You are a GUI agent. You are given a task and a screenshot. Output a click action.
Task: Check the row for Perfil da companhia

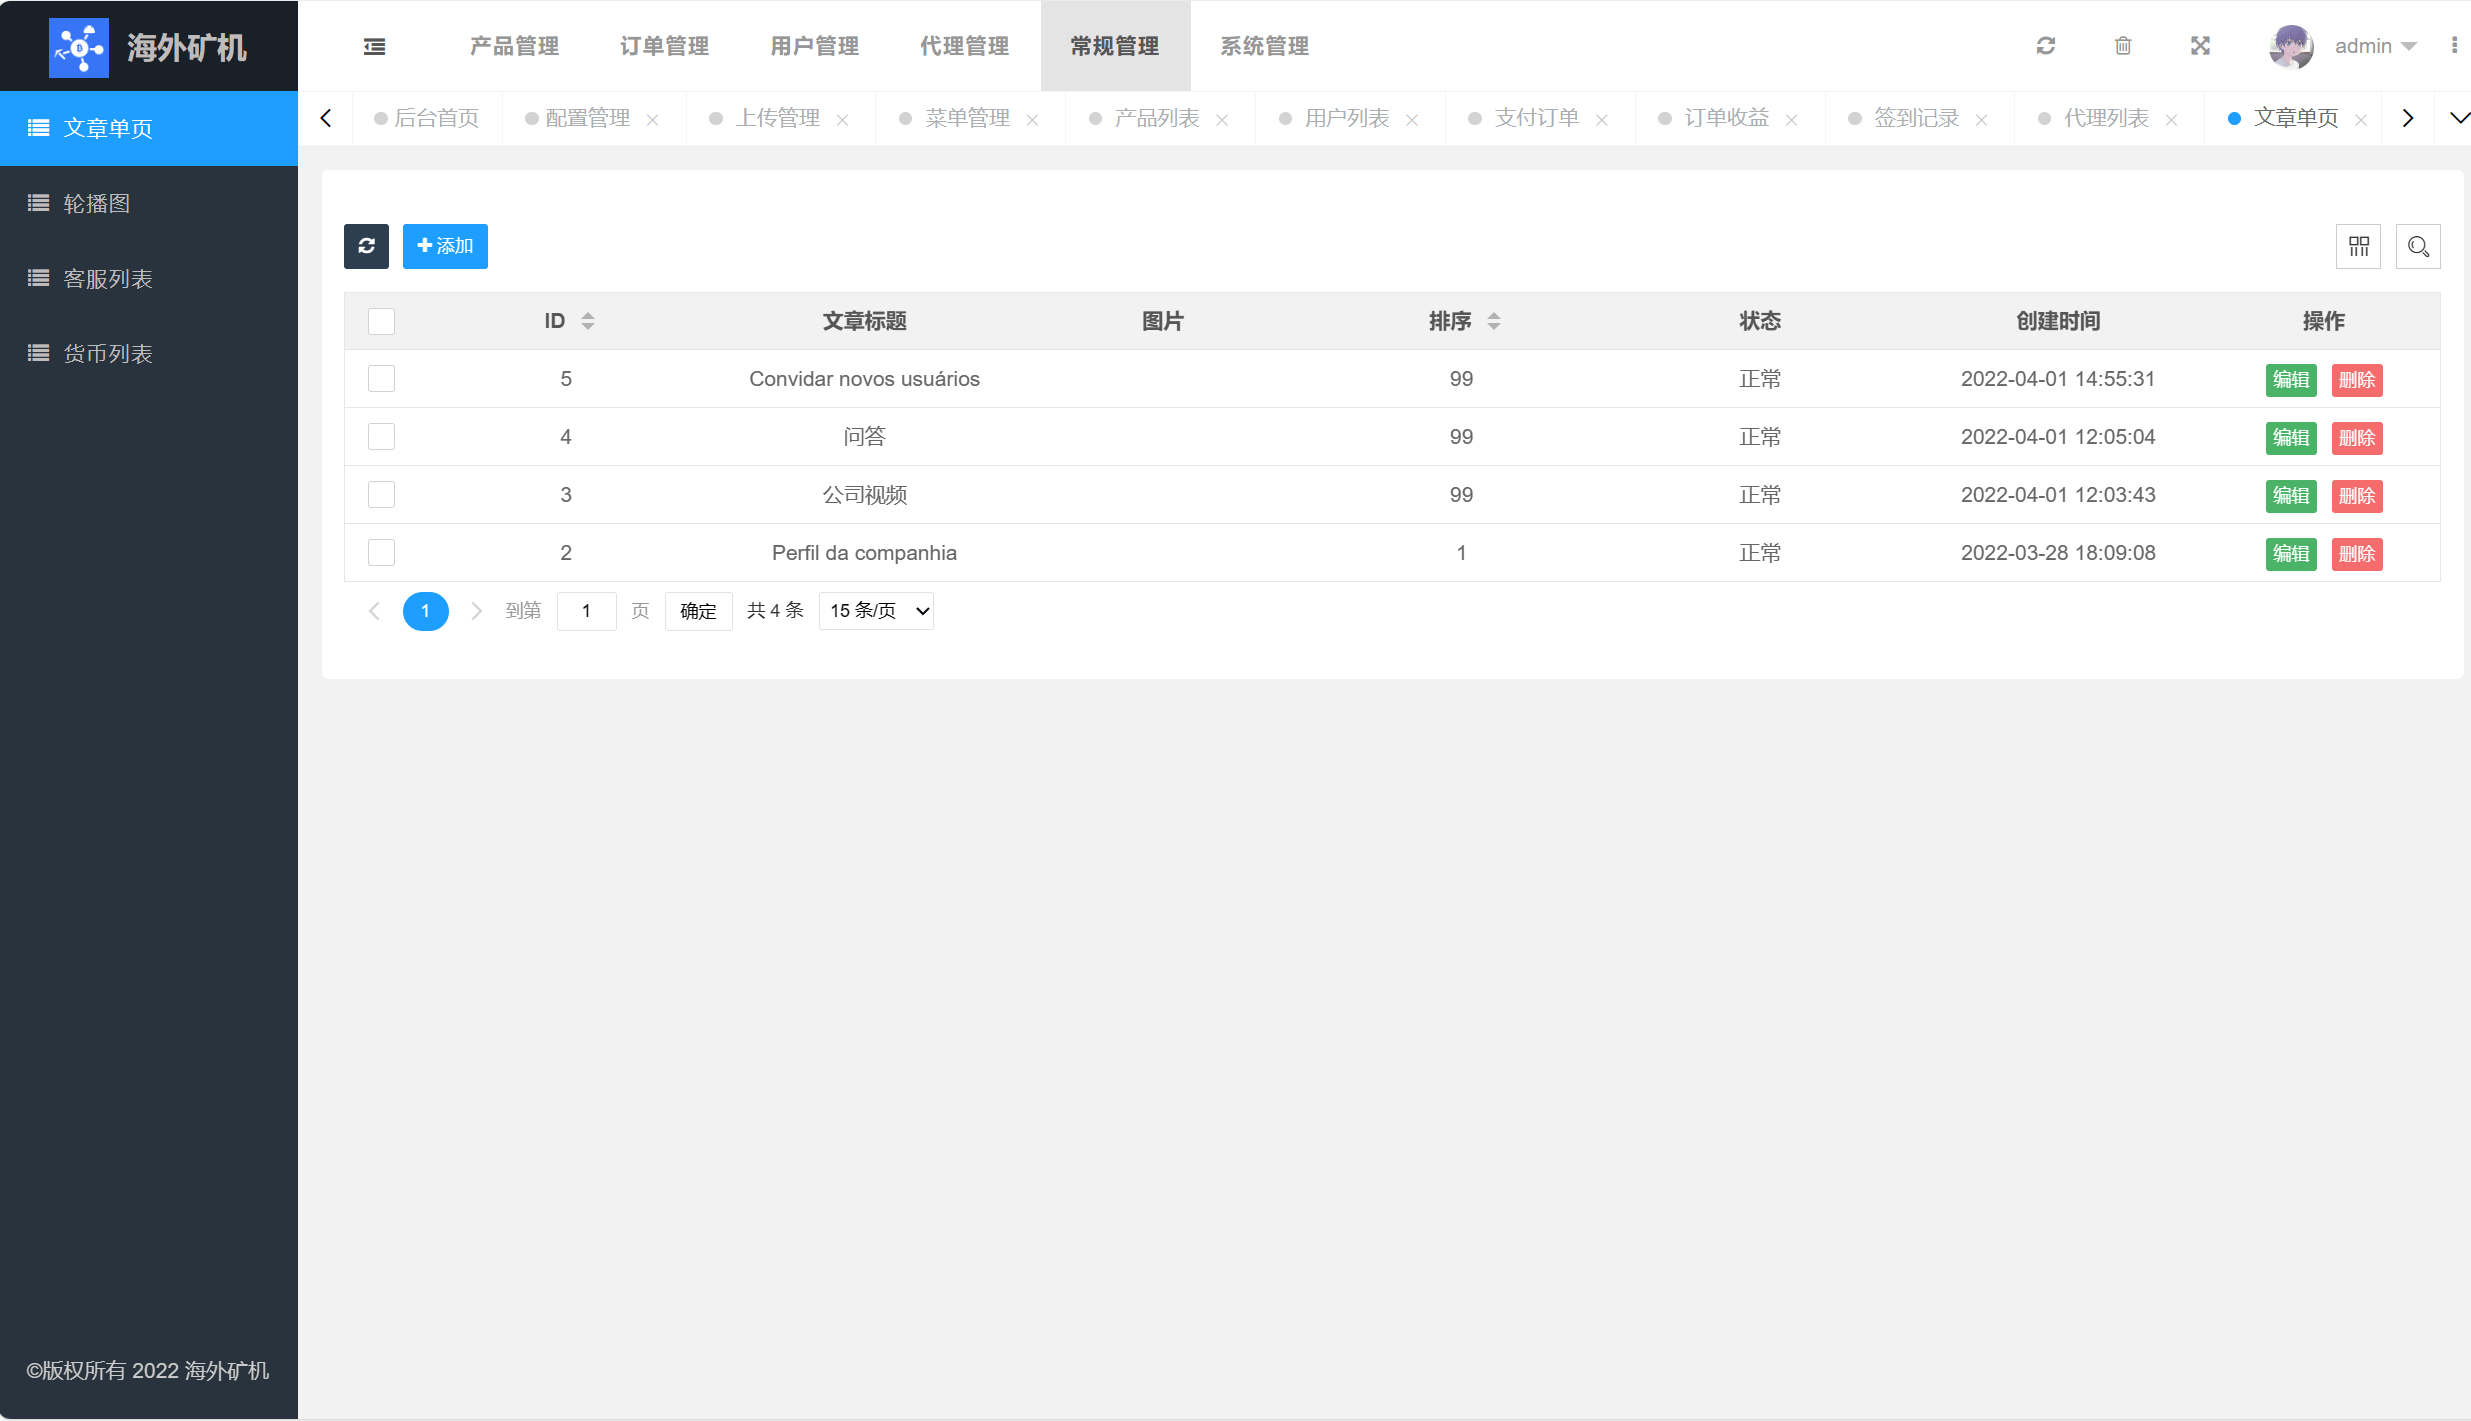pyautogui.click(x=381, y=553)
